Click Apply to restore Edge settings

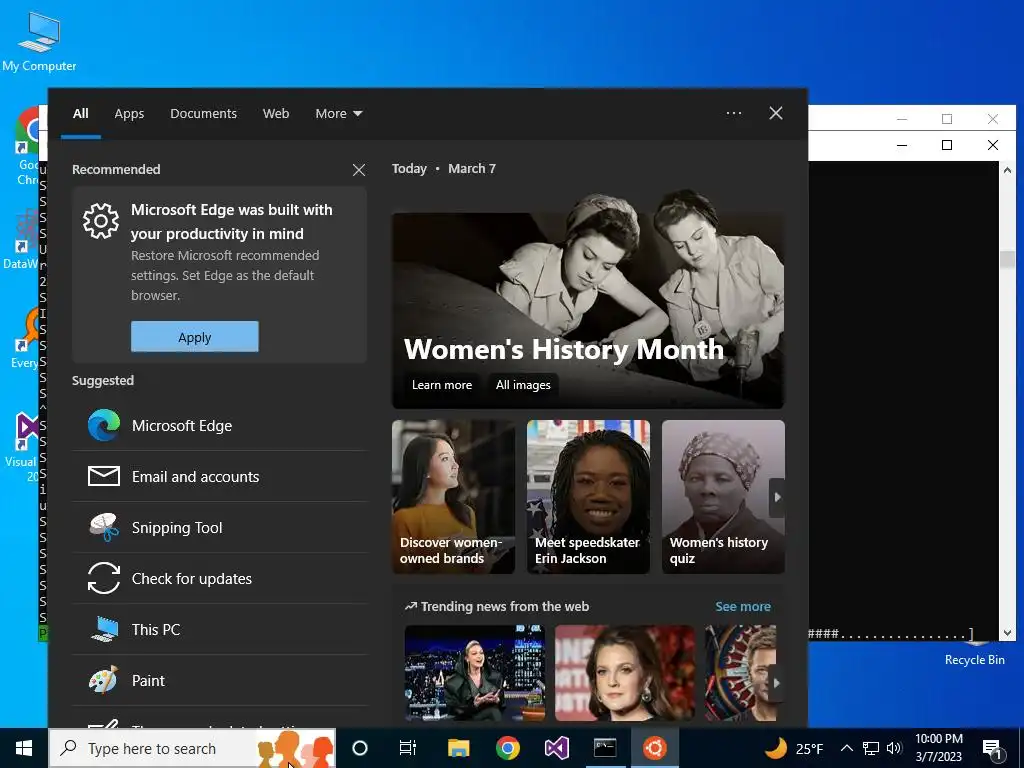(195, 337)
